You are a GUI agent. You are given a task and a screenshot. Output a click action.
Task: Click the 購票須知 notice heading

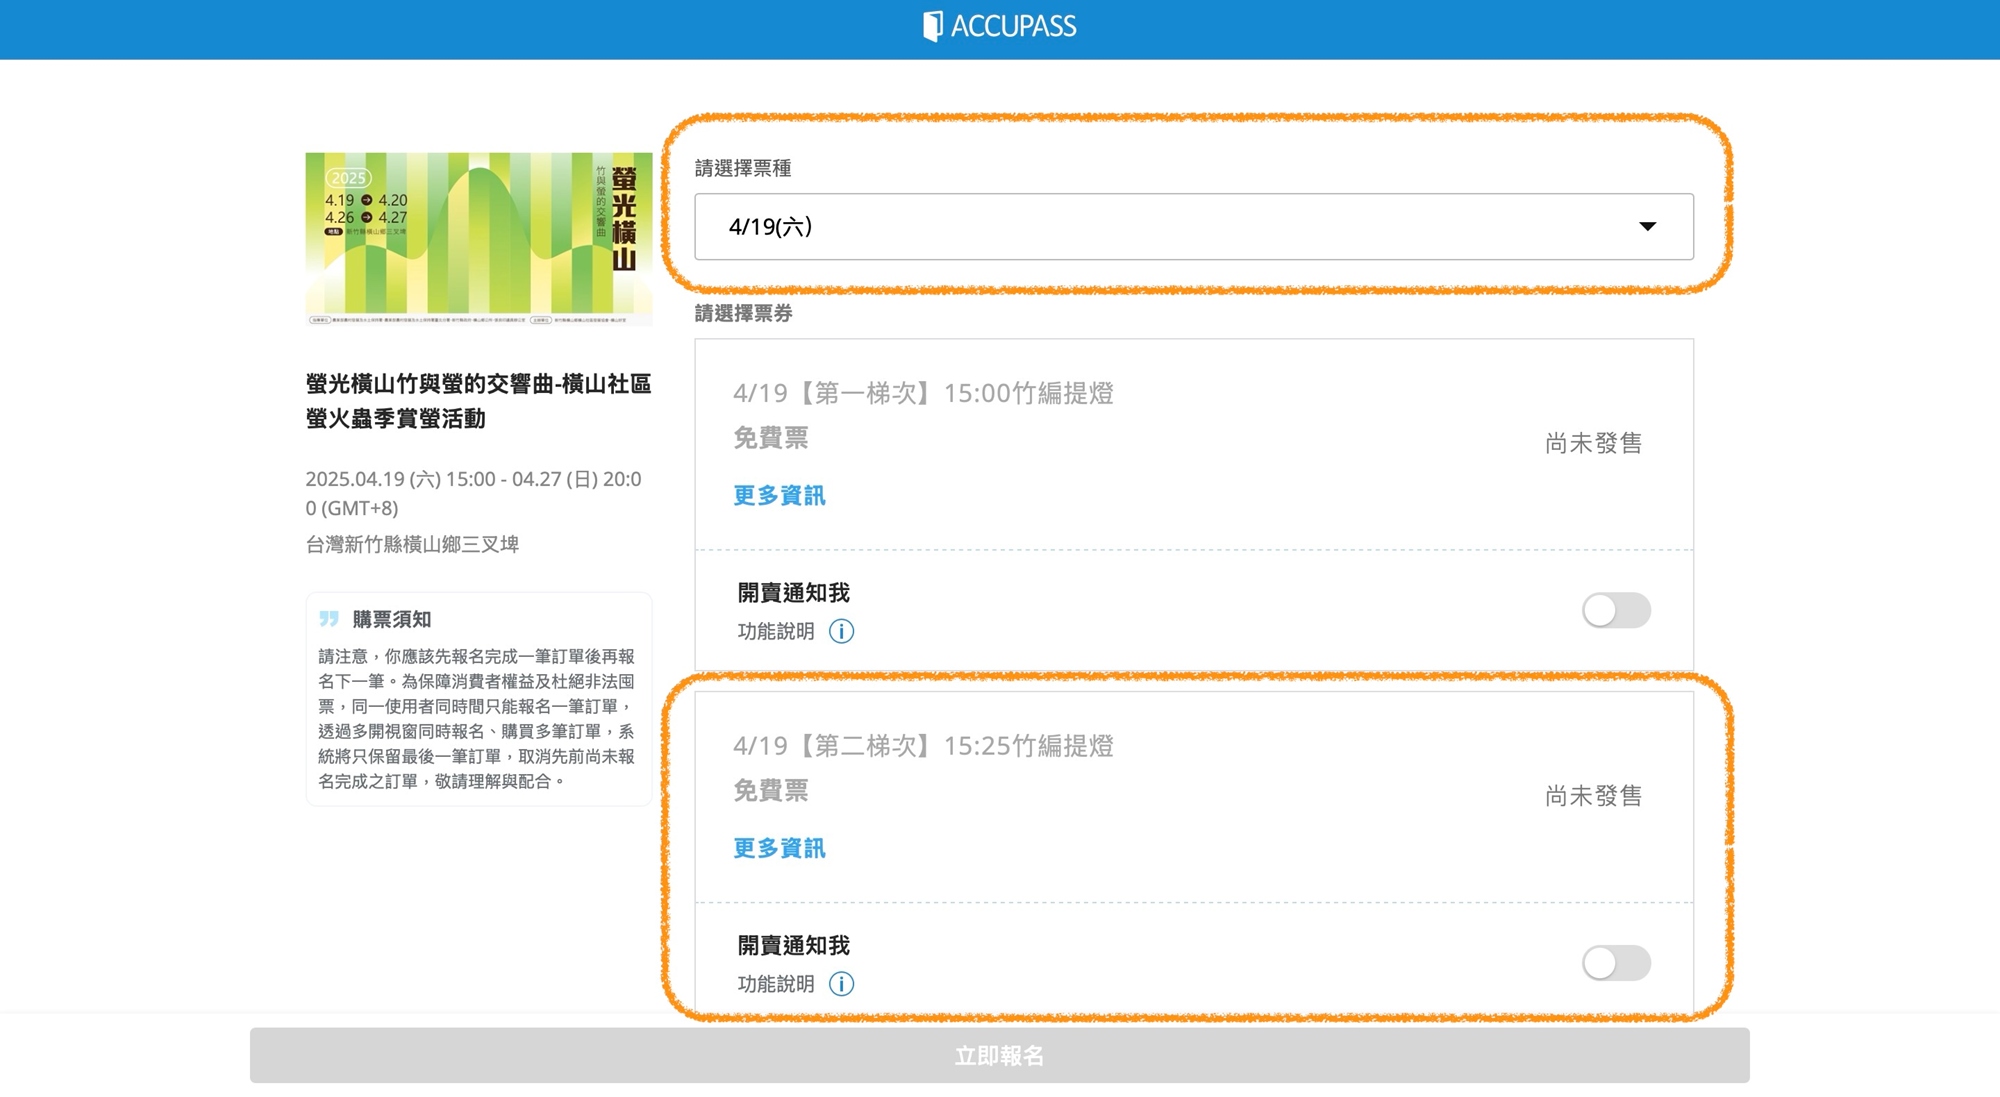point(392,619)
